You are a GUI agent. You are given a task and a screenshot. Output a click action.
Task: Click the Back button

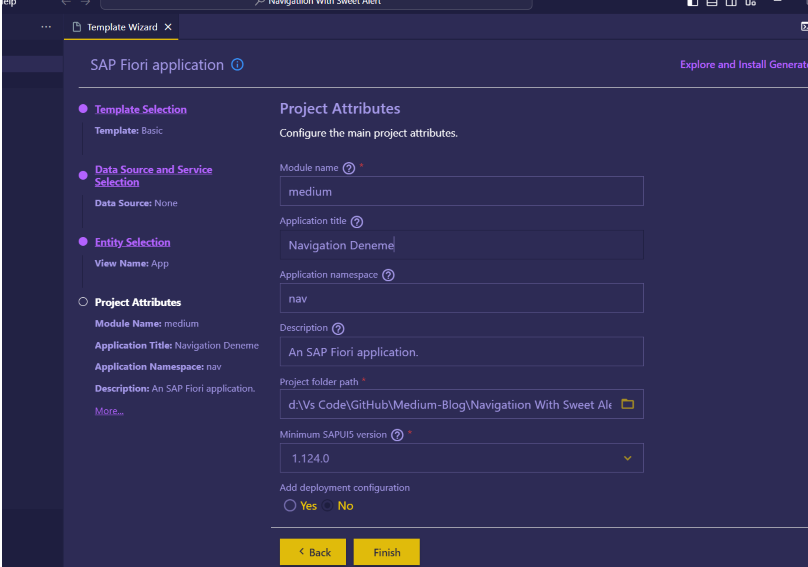pos(313,552)
